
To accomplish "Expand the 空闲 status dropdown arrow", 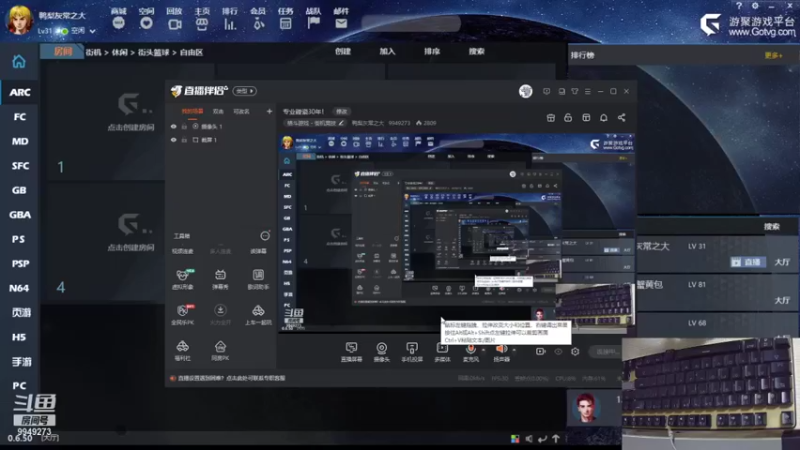I will (92, 31).
